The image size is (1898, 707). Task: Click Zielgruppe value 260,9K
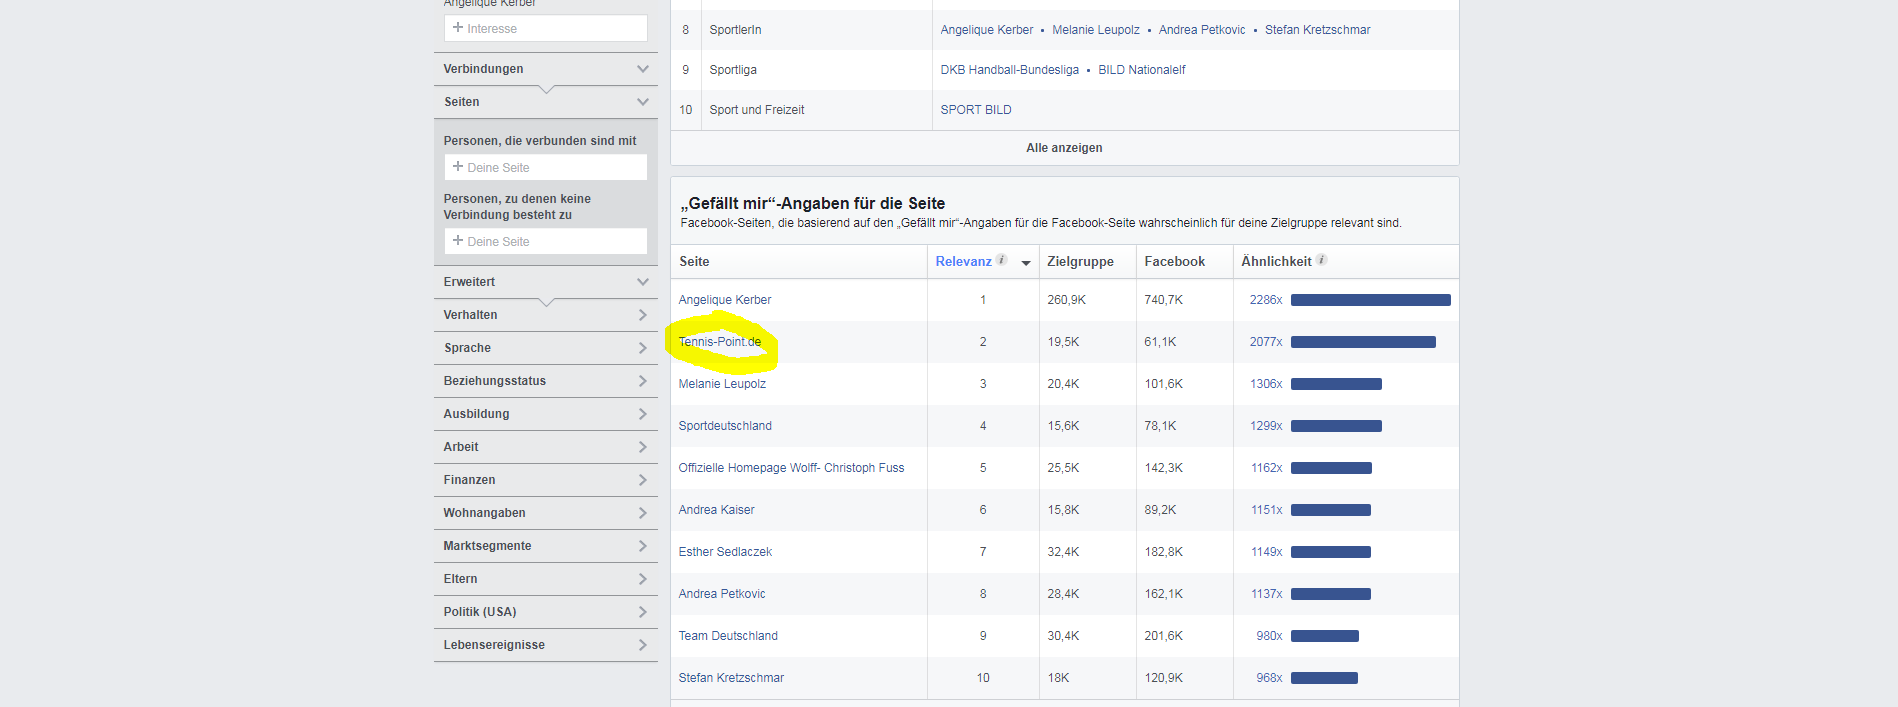click(1067, 300)
